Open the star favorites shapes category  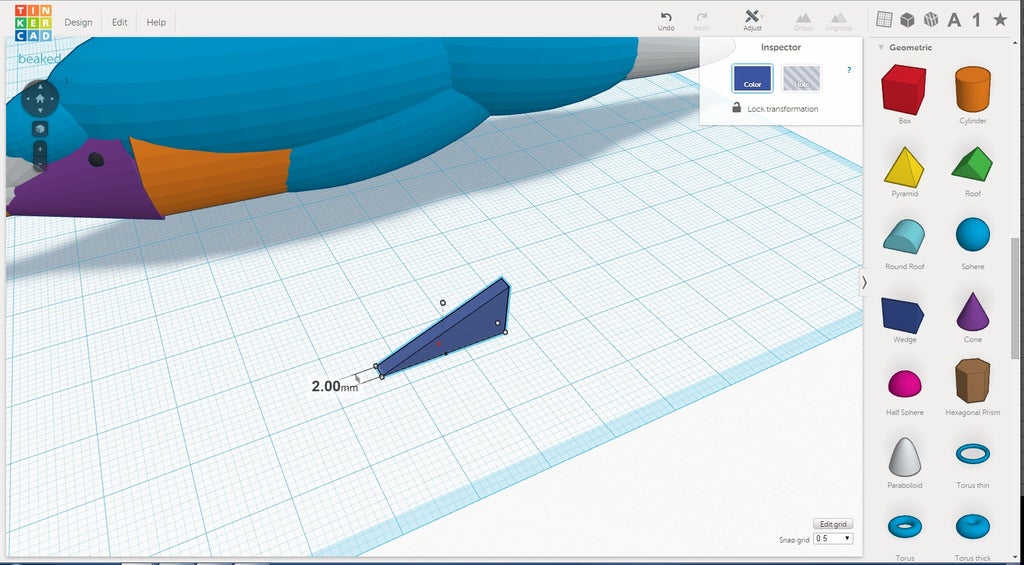point(1000,20)
